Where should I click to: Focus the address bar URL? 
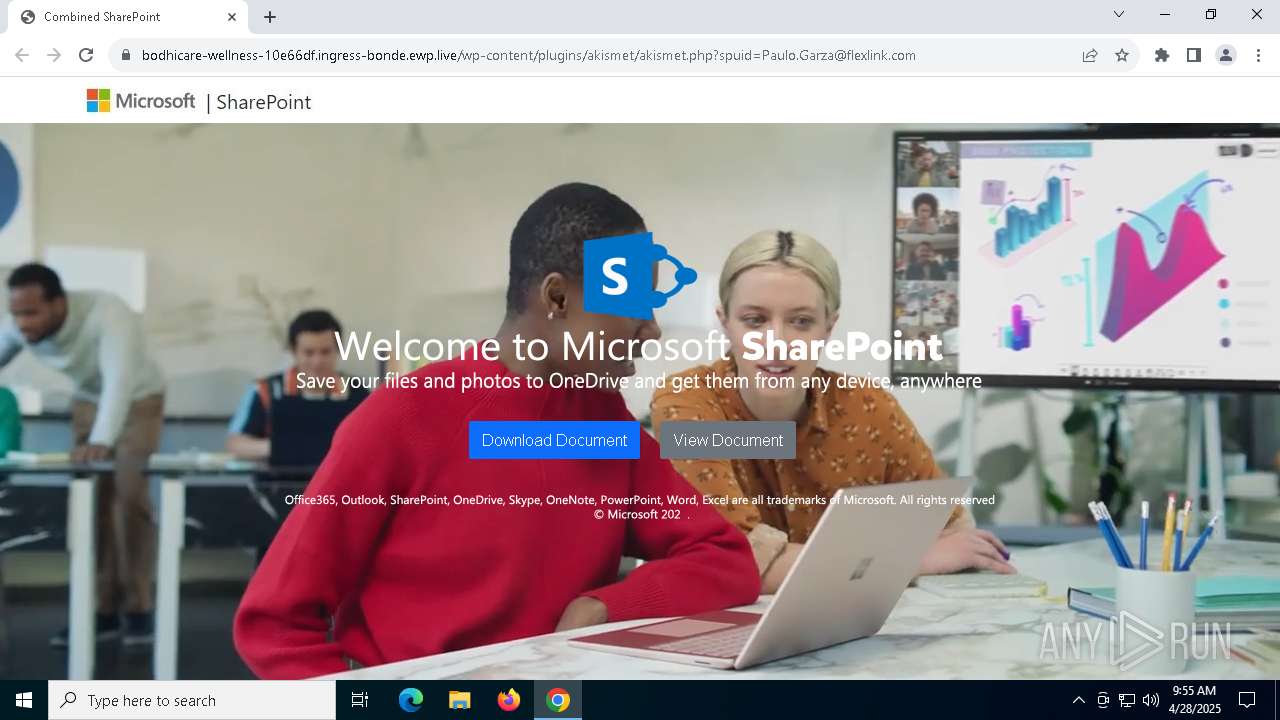(x=529, y=55)
